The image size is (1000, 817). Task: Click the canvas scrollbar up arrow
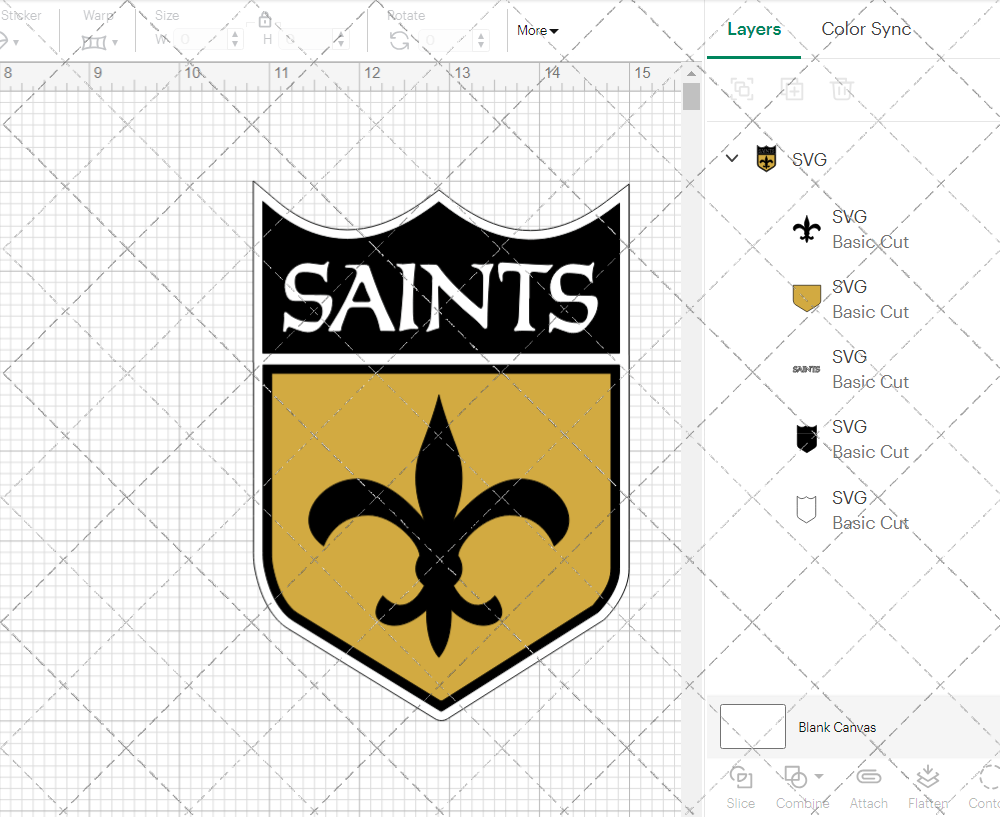(691, 73)
